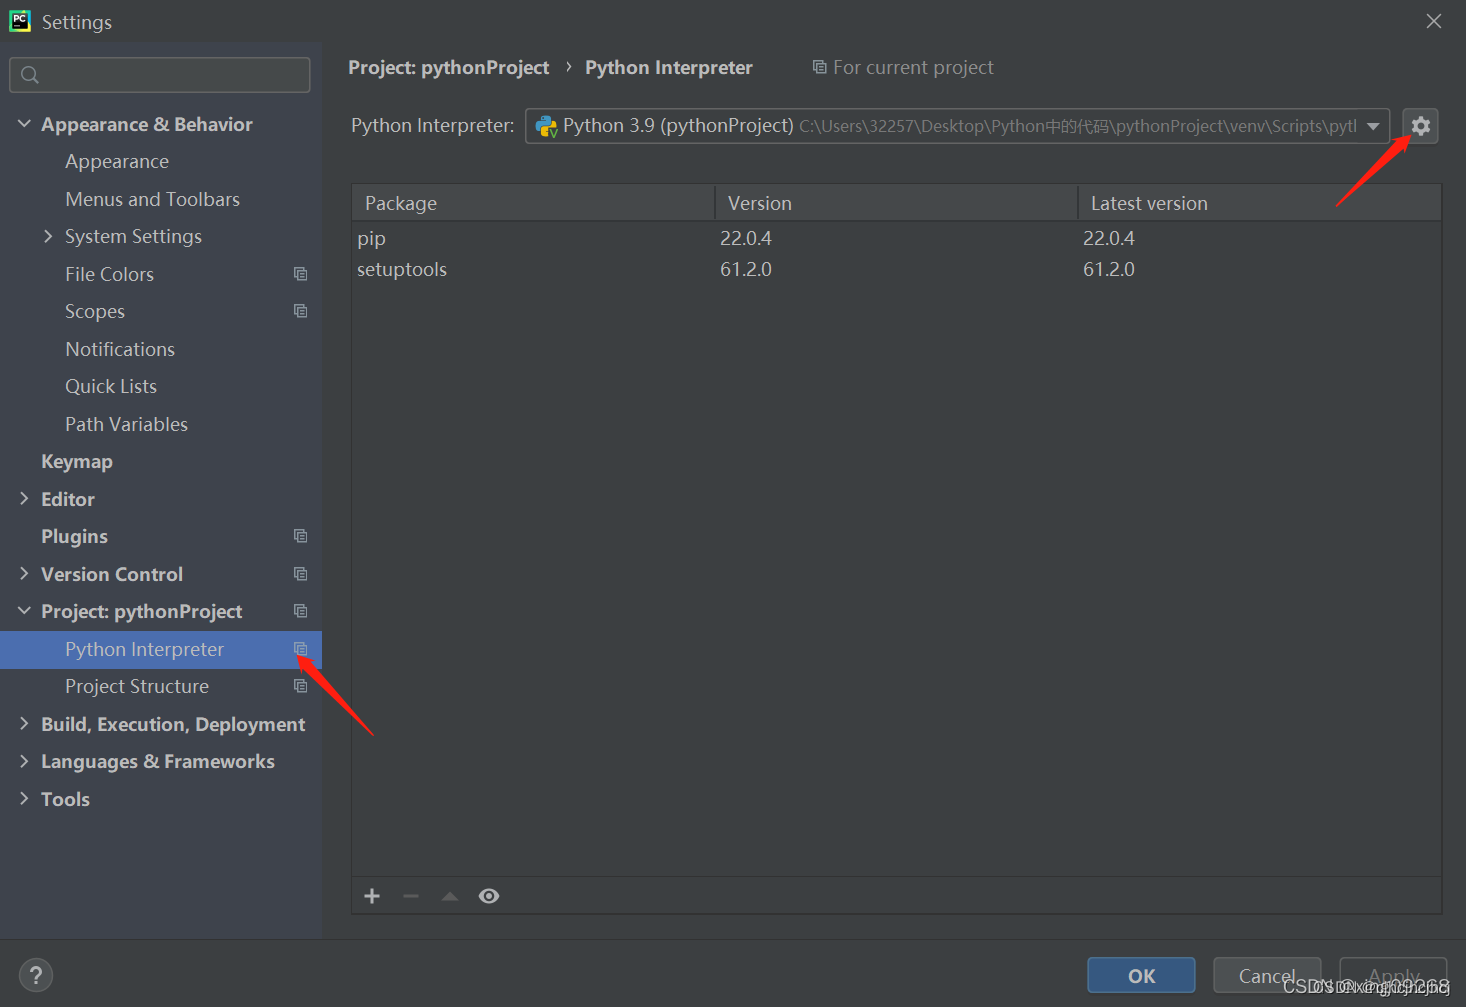Viewport: 1466px width, 1007px height.
Task: Click setuptools version 61.2.0 cell
Action: pyautogui.click(x=746, y=269)
